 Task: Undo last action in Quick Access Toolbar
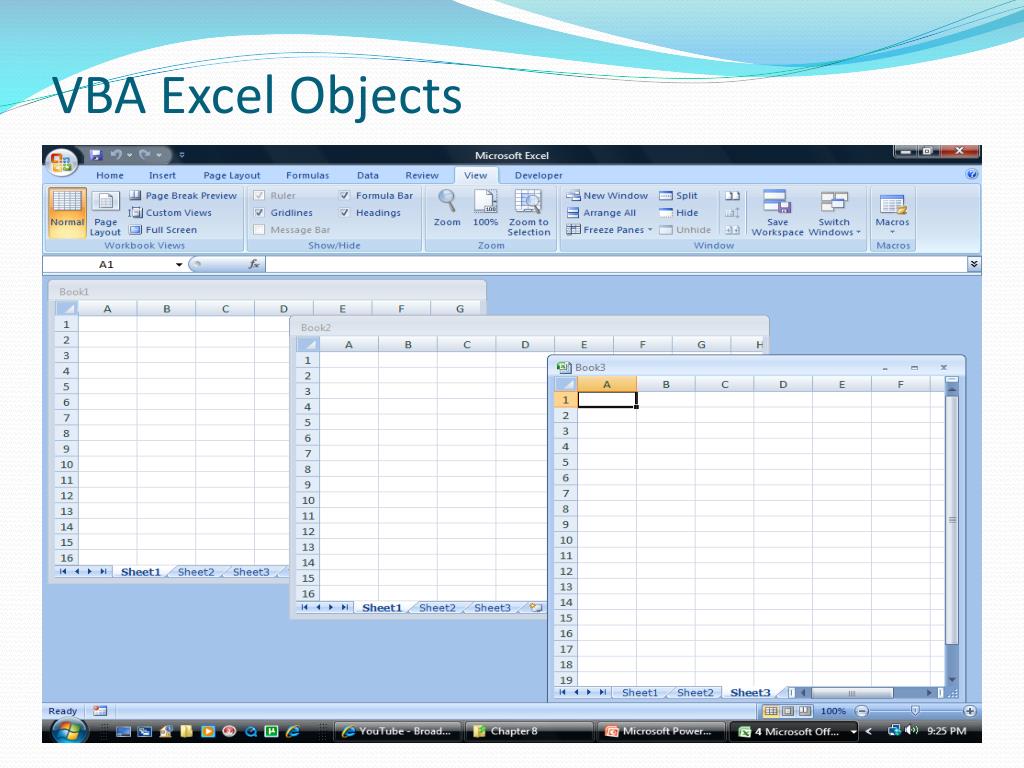coord(116,155)
